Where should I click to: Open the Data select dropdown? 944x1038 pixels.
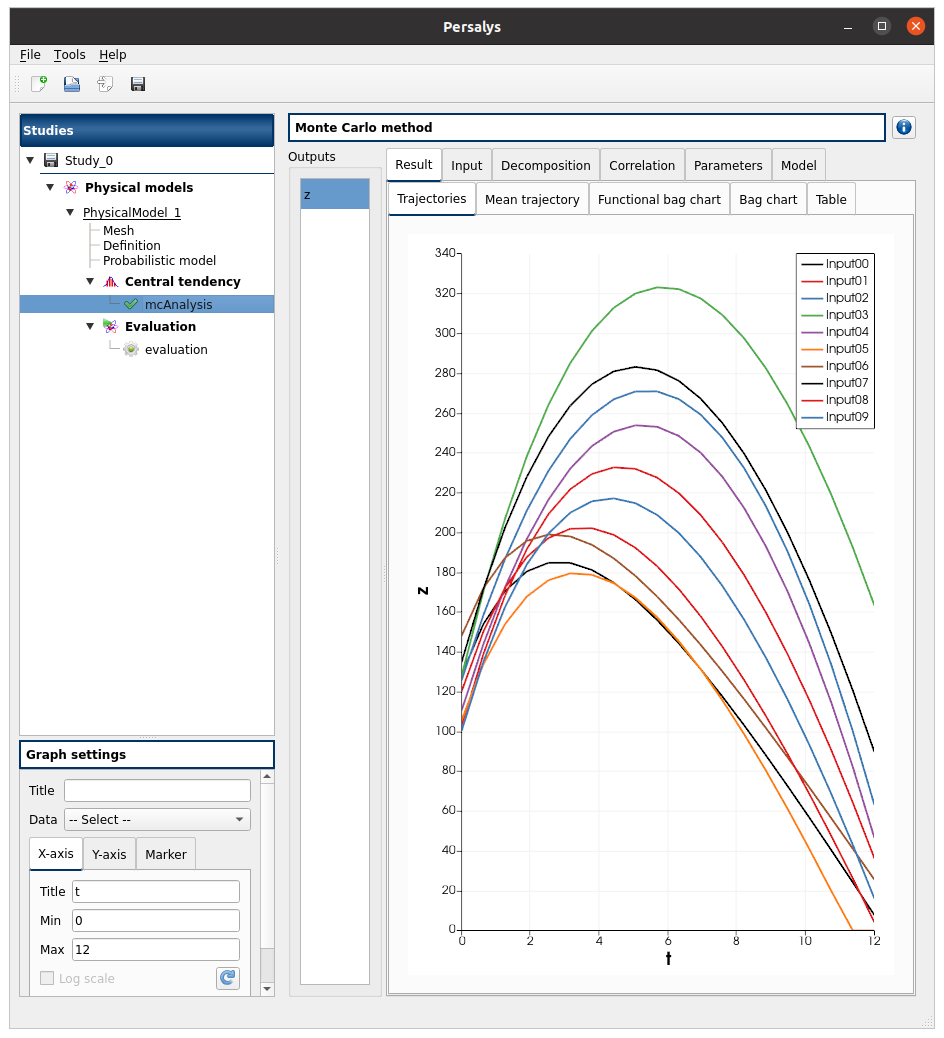coord(157,820)
